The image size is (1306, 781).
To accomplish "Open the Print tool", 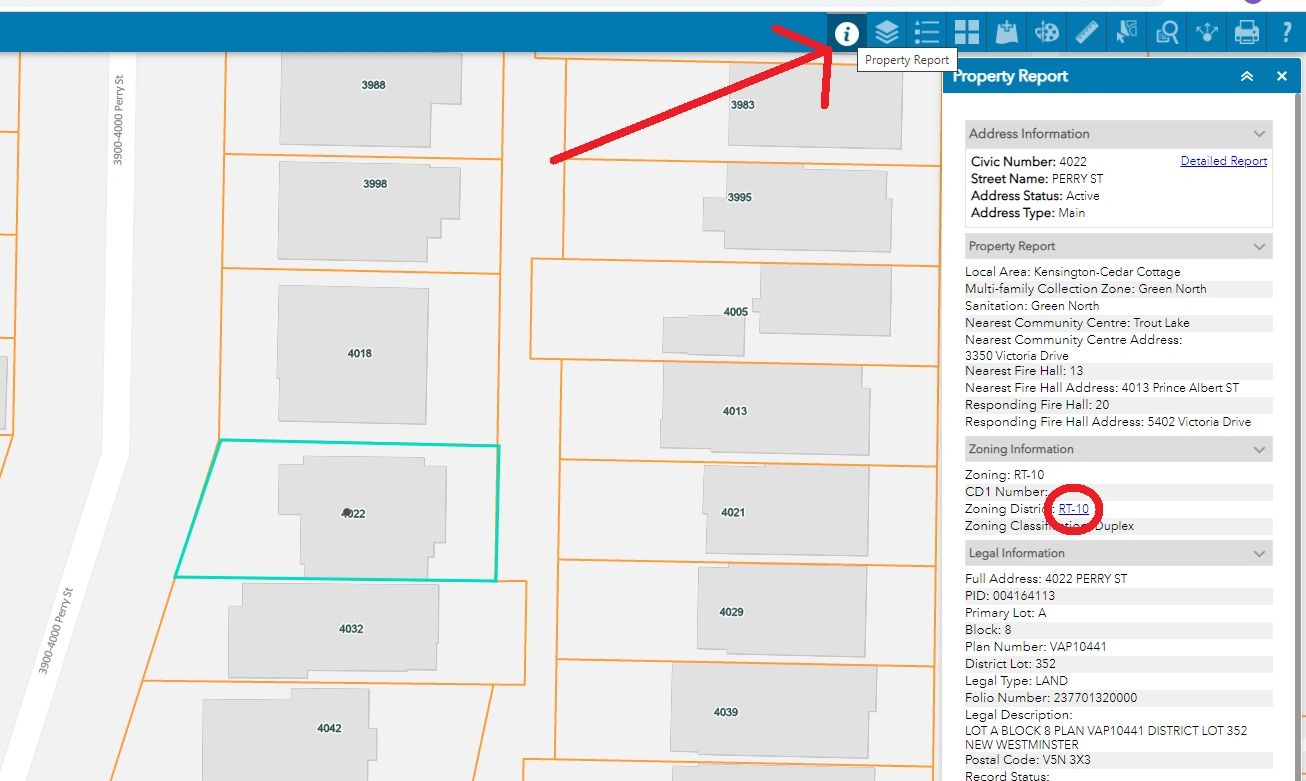I will (x=1246, y=32).
